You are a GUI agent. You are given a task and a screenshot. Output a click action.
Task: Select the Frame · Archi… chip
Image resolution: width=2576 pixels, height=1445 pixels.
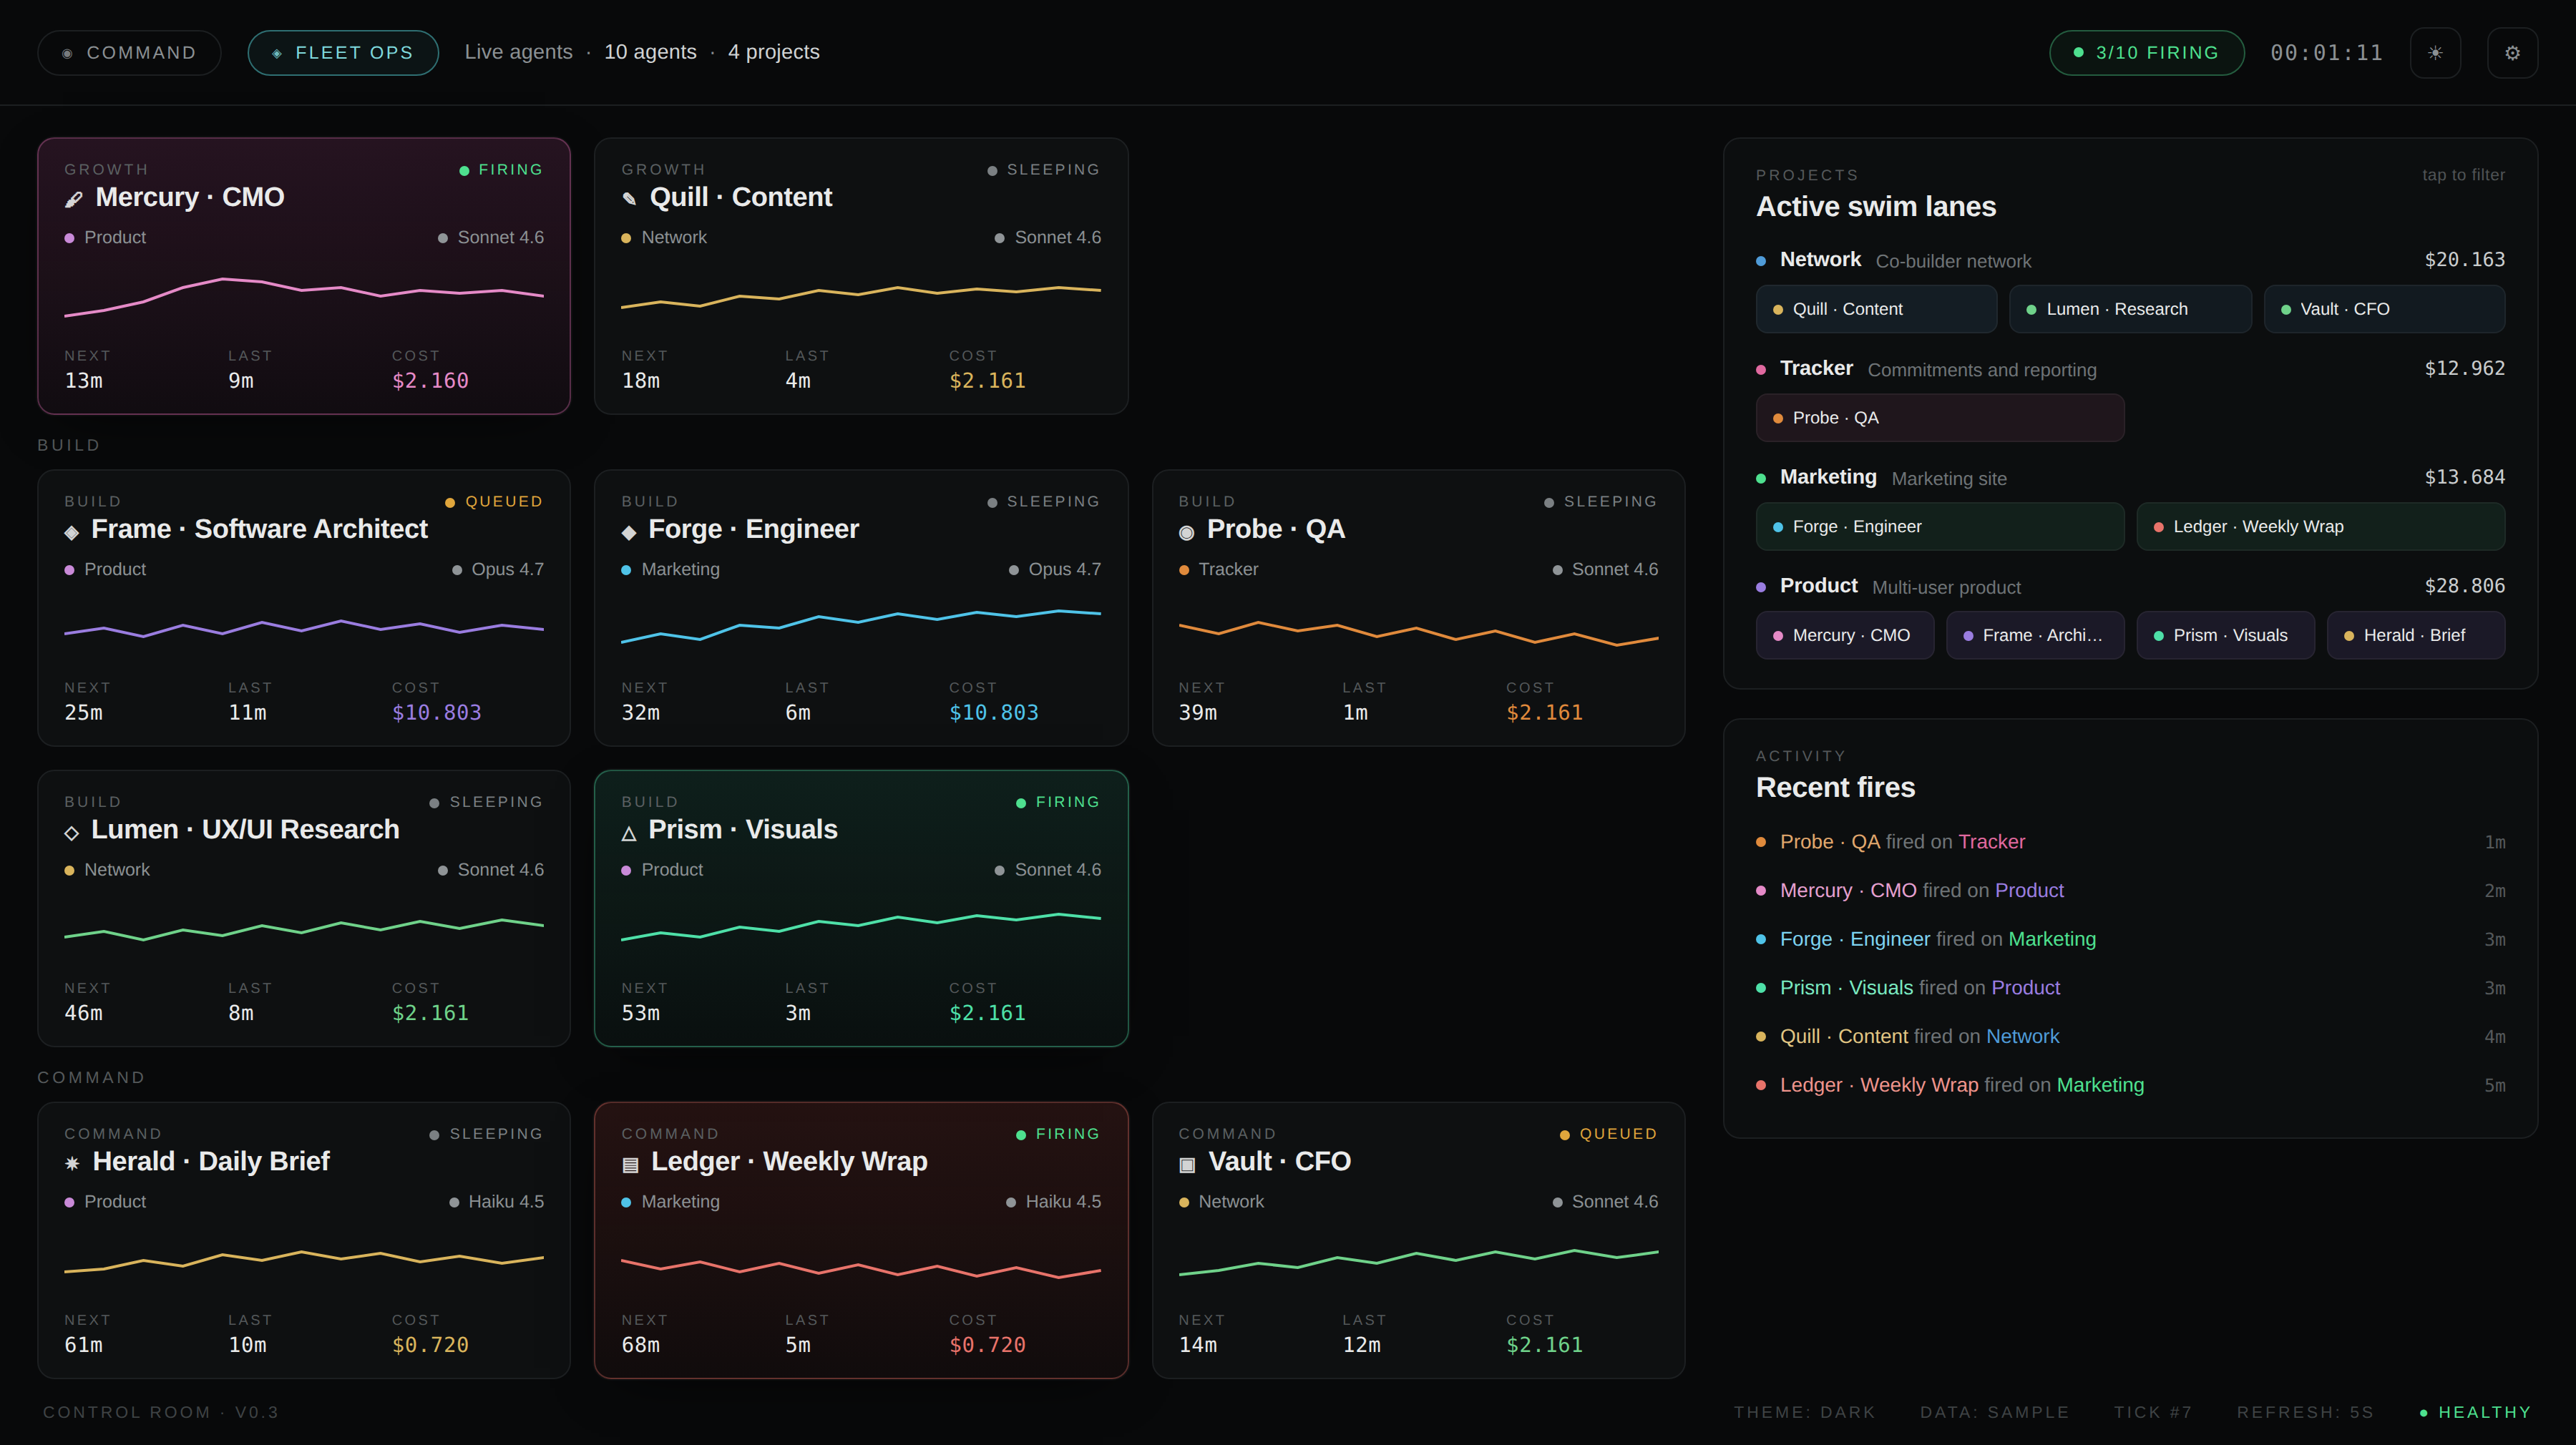point(2035,636)
